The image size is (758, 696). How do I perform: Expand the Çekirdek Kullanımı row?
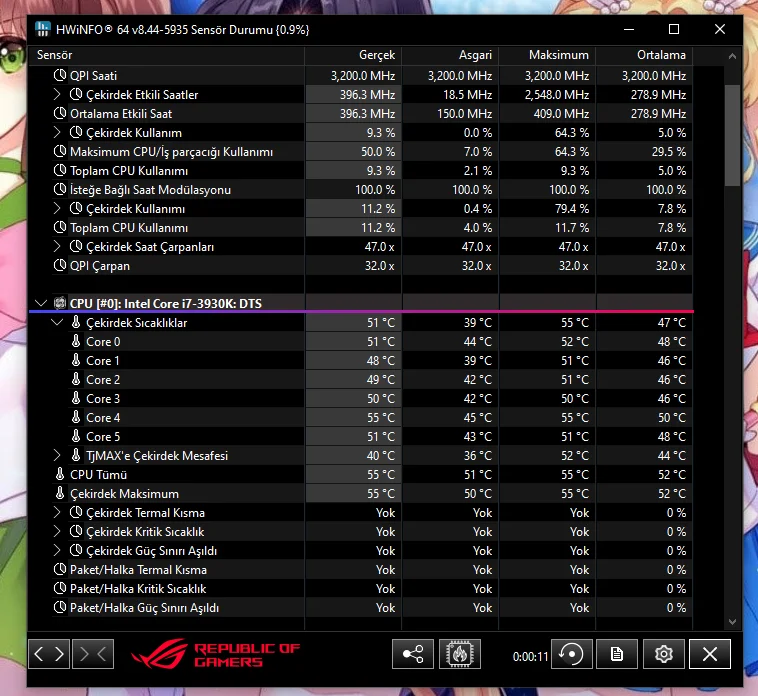57,208
